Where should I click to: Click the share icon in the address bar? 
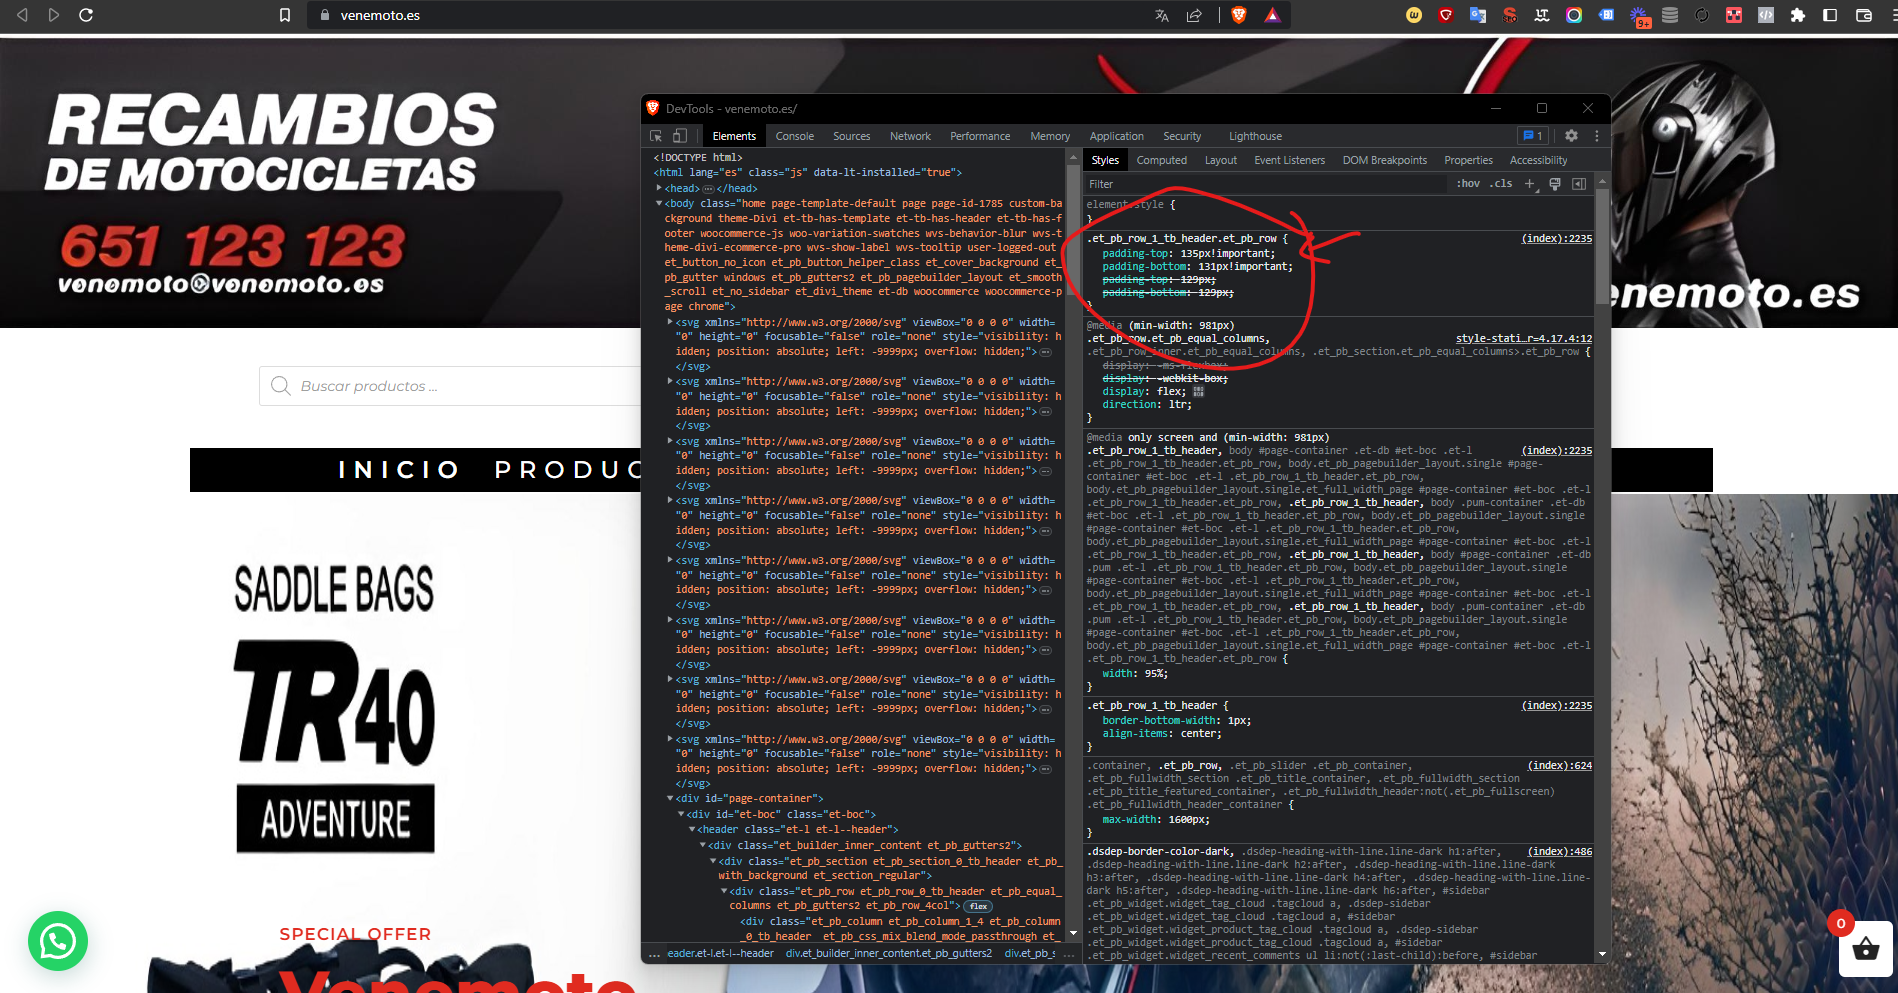click(x=1194, y=15)
